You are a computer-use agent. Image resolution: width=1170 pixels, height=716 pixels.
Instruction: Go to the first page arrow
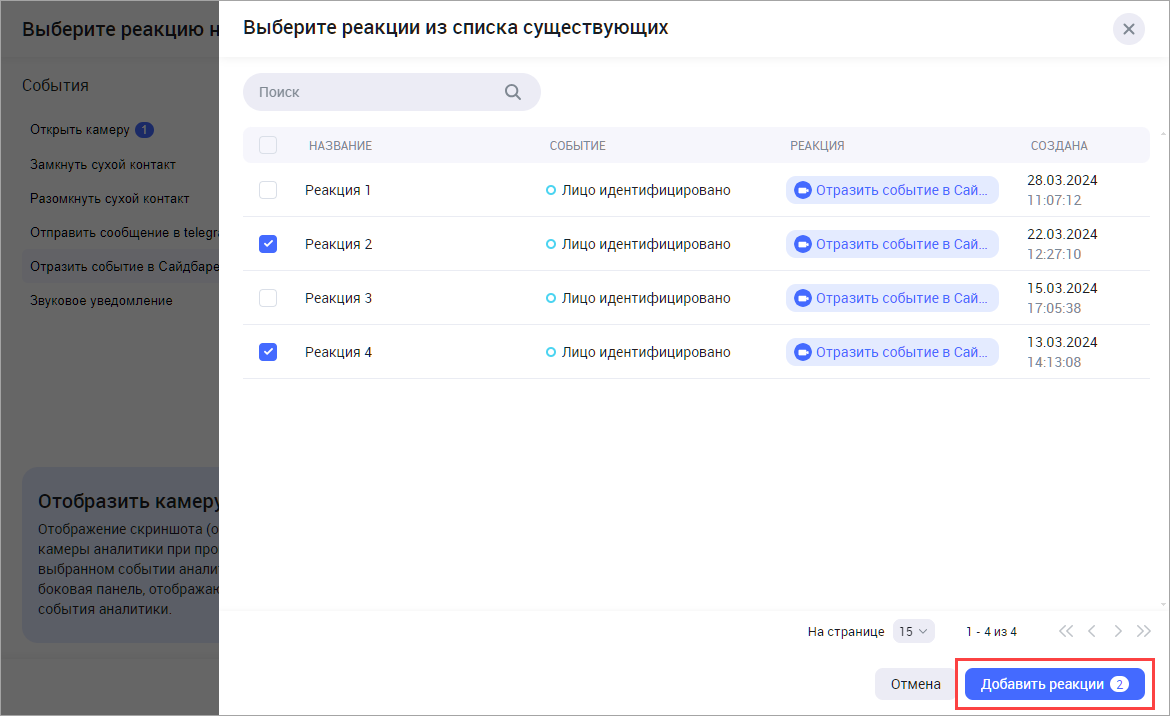coord(1066,631)
